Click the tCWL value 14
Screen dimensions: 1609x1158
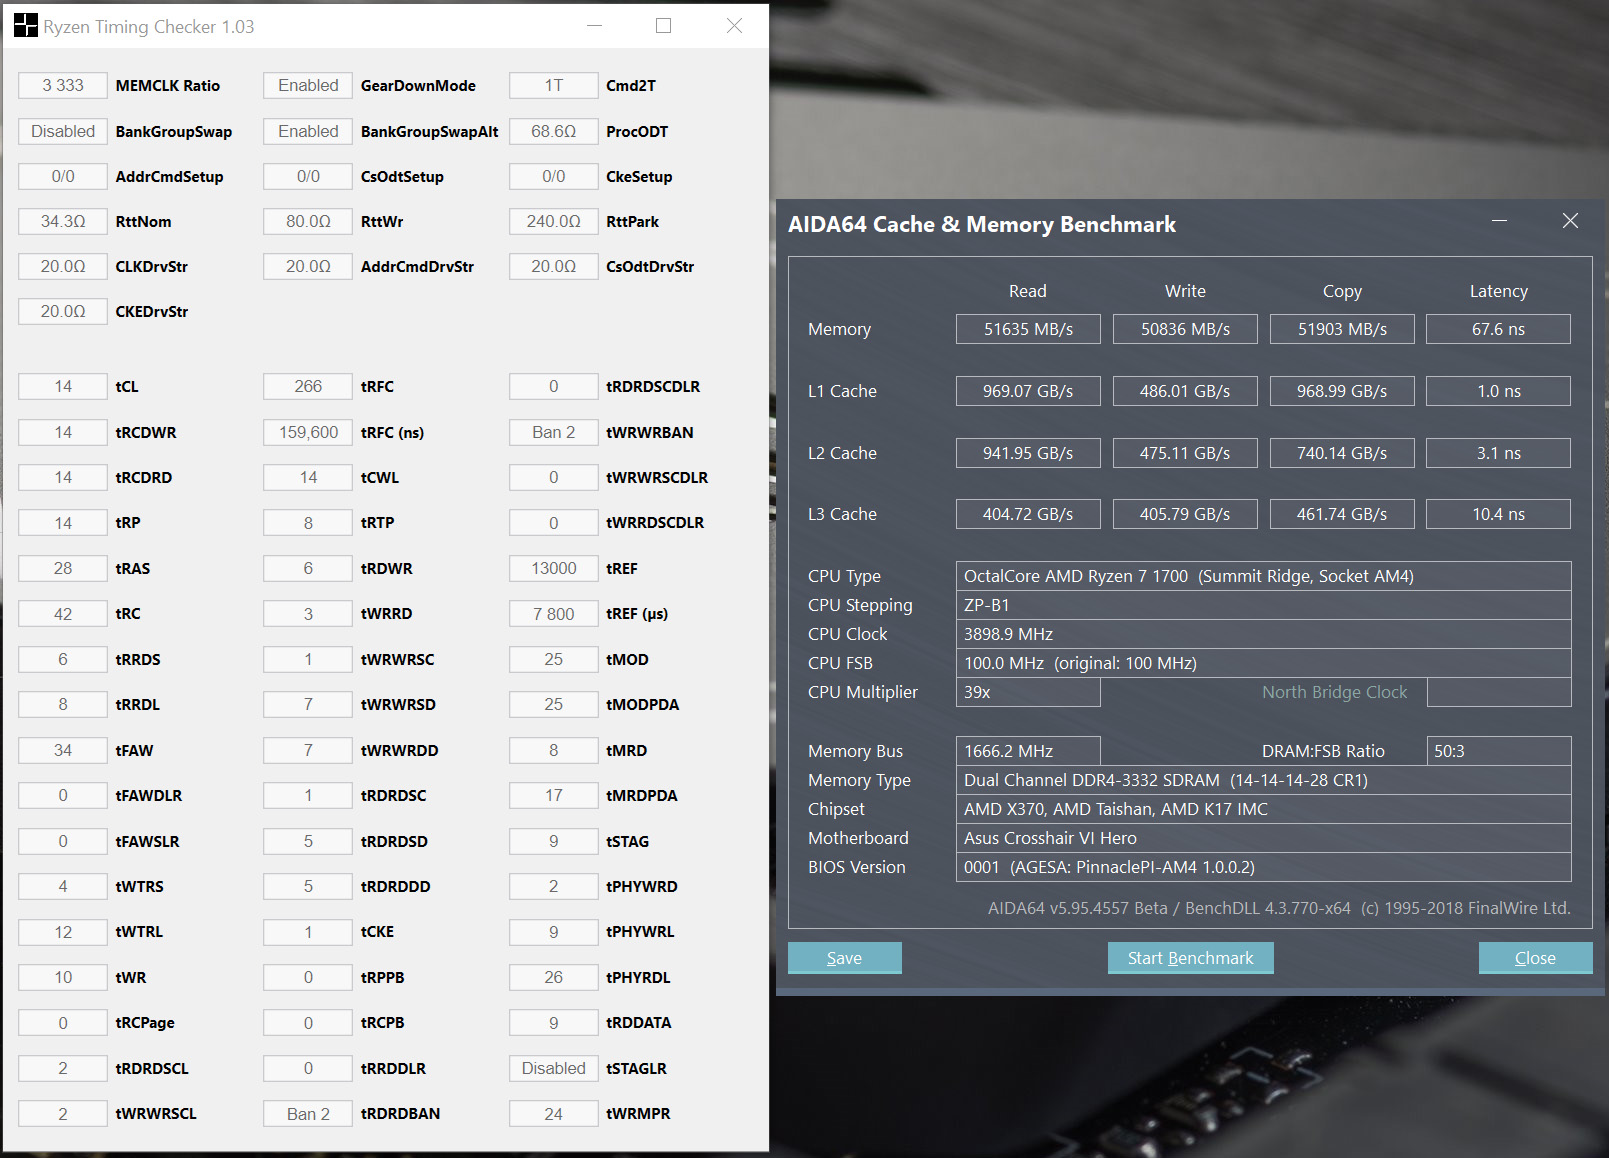[308, 478]
